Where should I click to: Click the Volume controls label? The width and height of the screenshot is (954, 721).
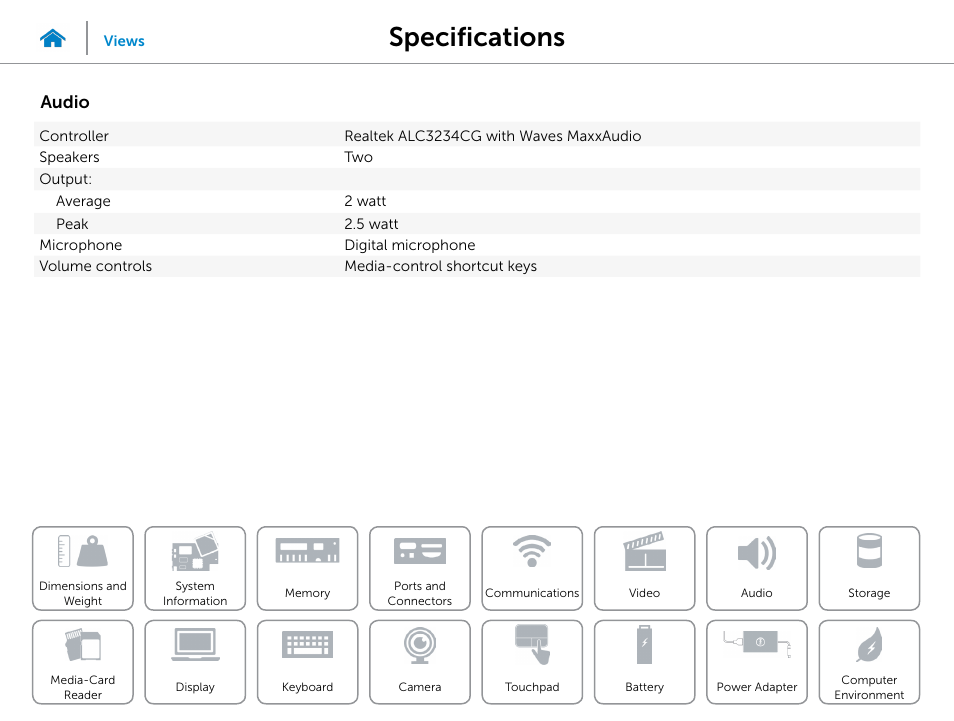tap(96, 266)
